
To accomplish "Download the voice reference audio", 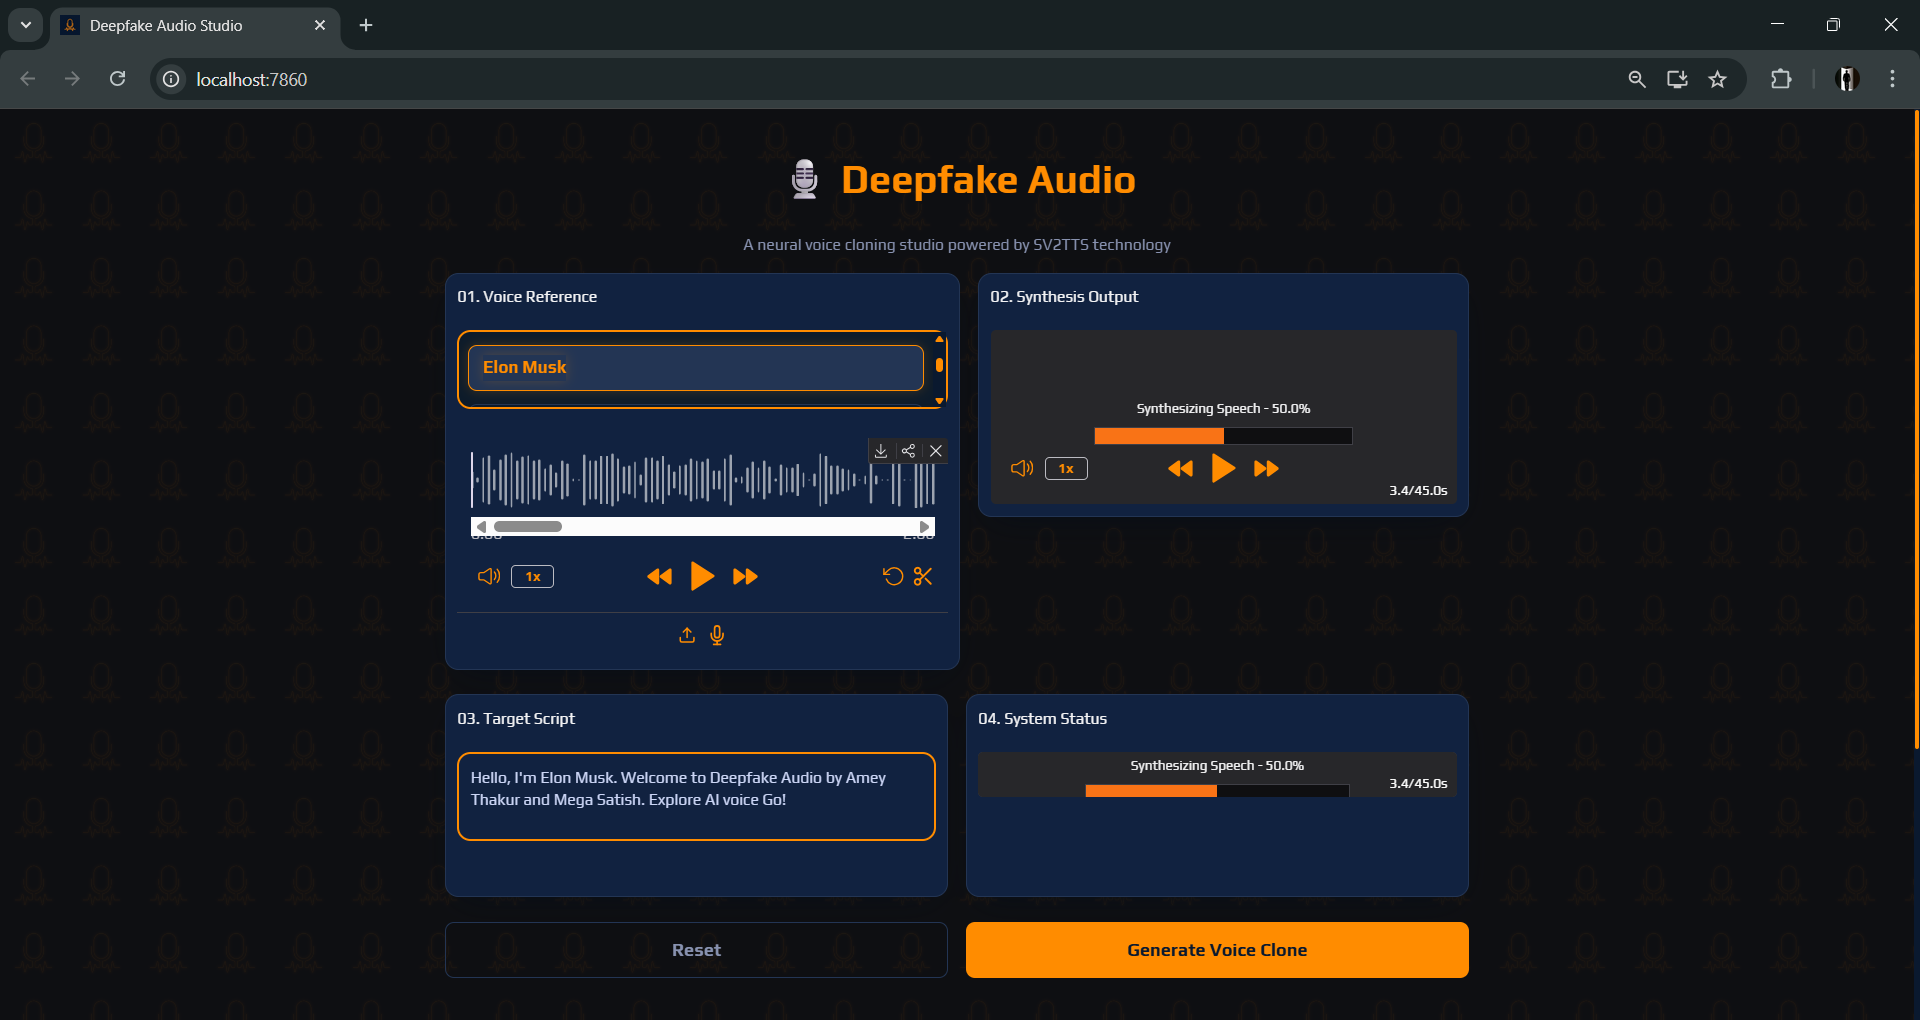I will [881, 451].
